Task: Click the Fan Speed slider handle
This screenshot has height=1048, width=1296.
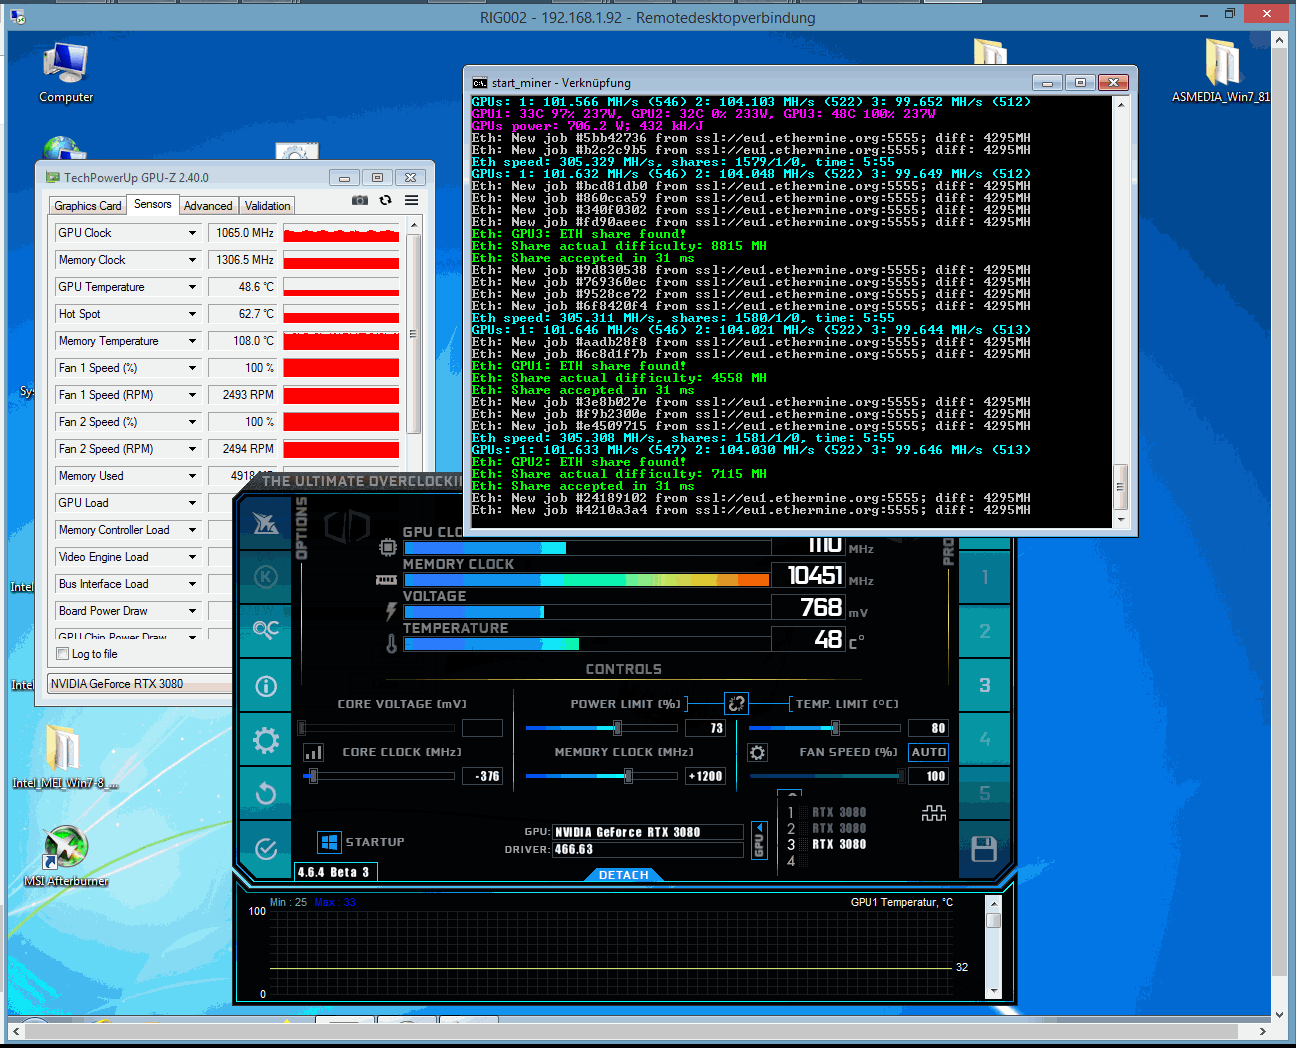Action: point(901,776)
